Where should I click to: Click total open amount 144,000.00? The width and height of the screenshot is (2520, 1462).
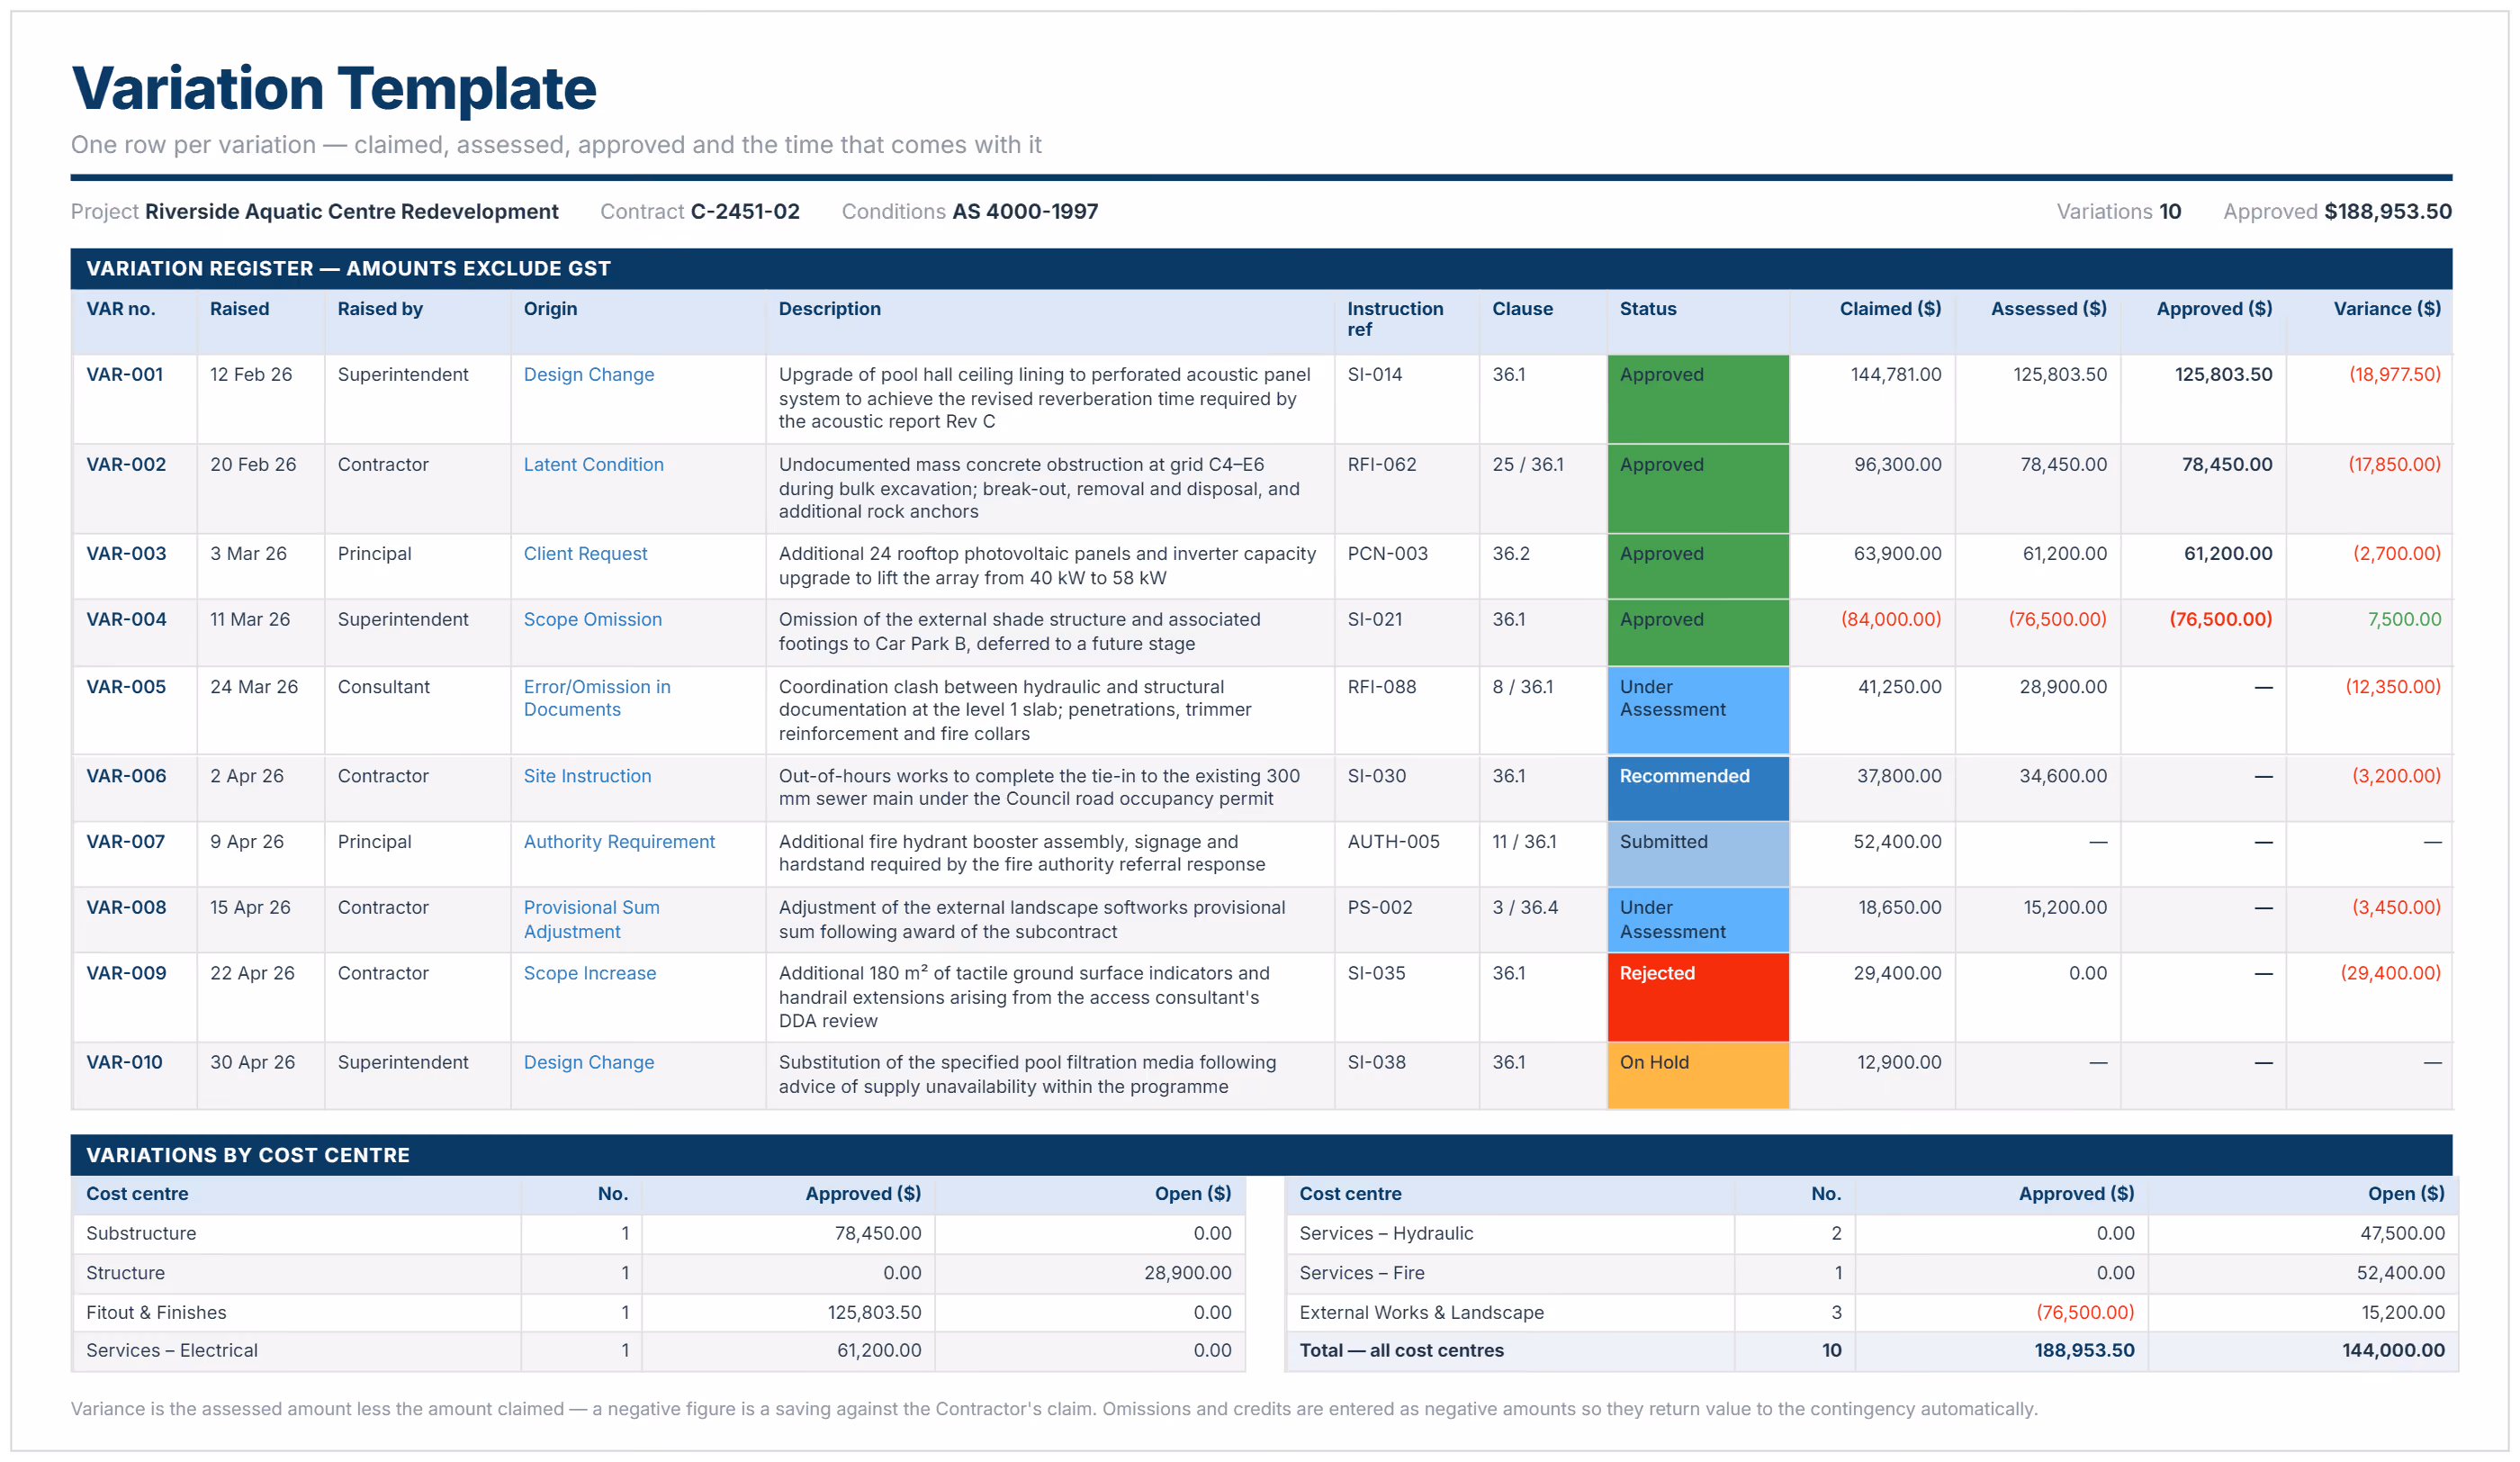coord(2393,1351)
